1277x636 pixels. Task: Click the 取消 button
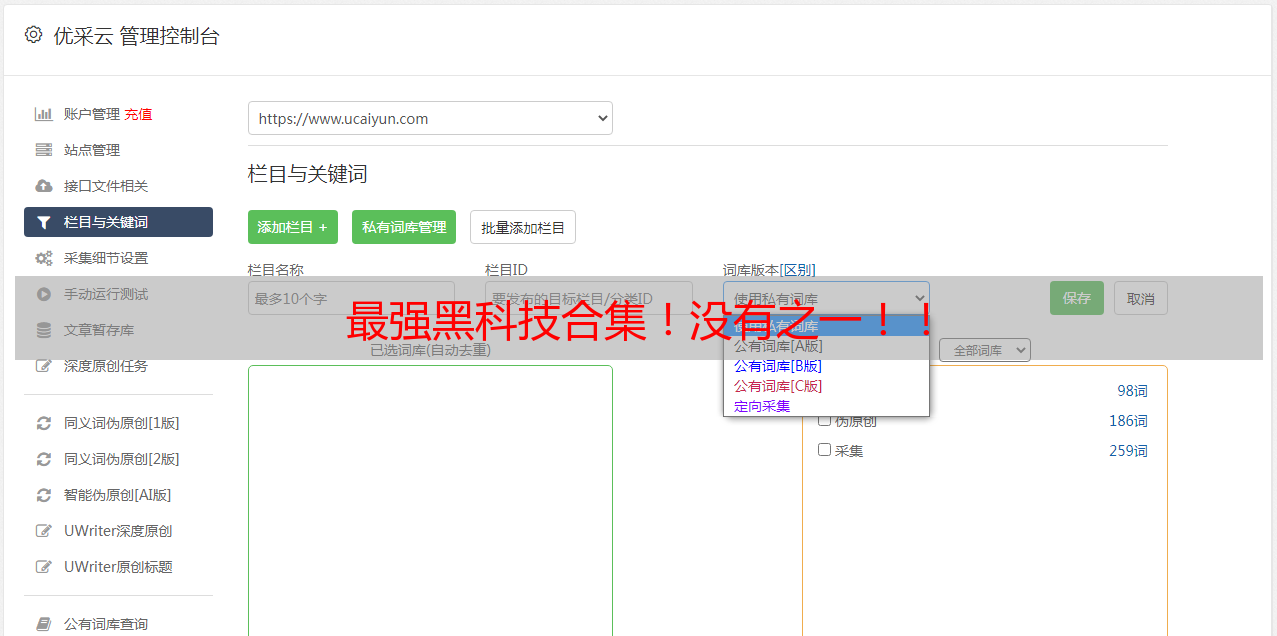point(1141,298)
